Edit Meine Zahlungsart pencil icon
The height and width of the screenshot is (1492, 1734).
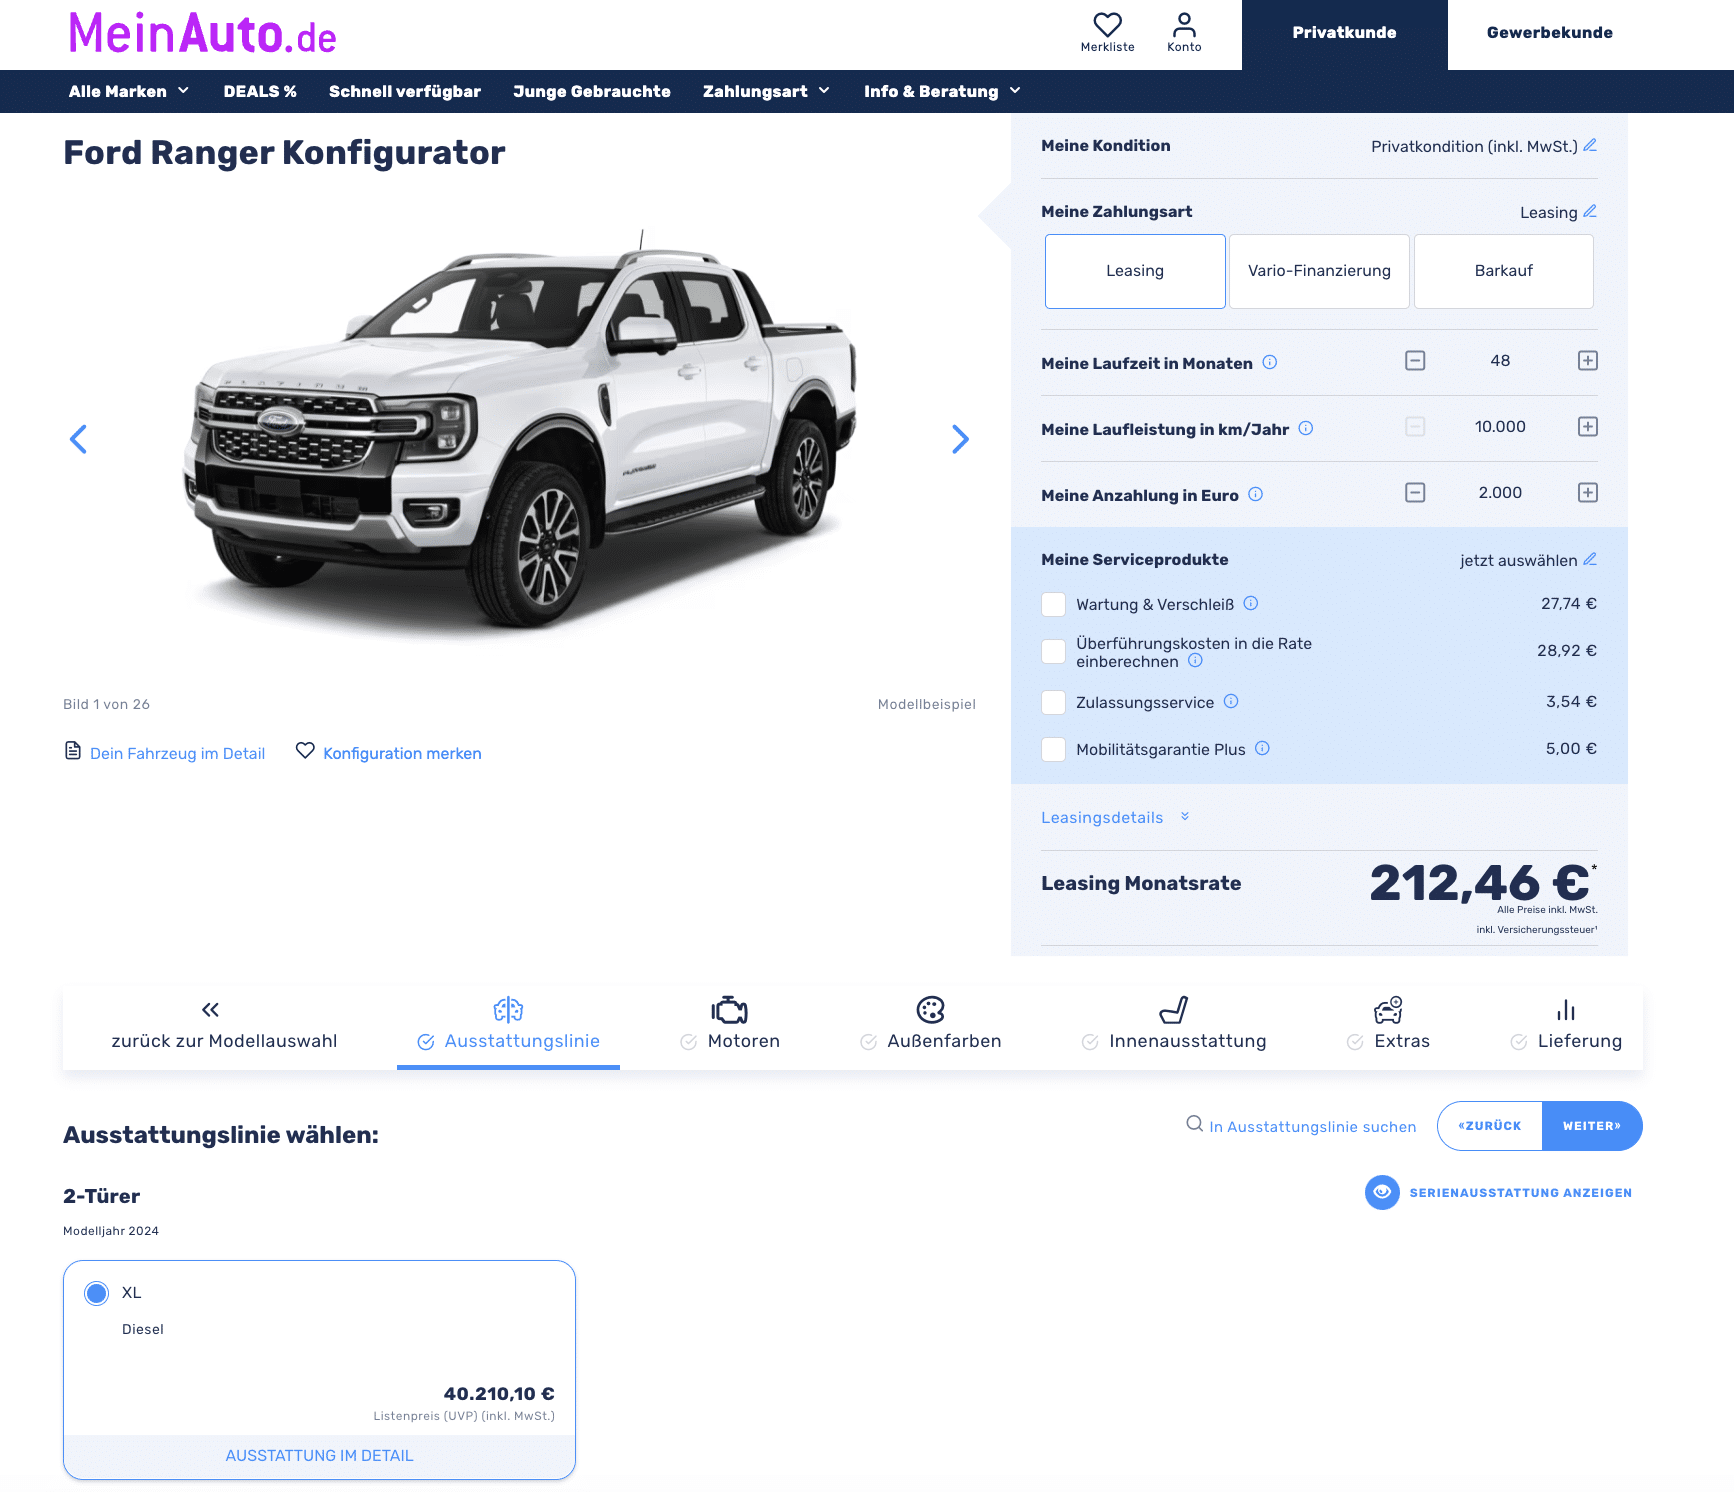click(1590, 211)
